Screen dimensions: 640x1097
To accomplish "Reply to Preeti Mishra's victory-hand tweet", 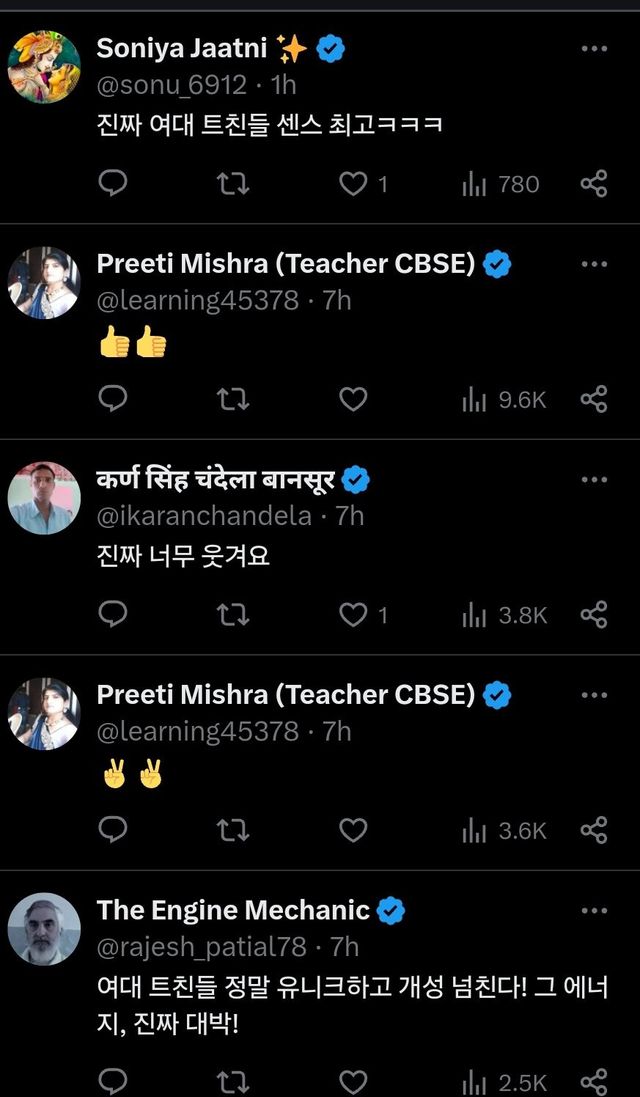I will pos(114,830).
